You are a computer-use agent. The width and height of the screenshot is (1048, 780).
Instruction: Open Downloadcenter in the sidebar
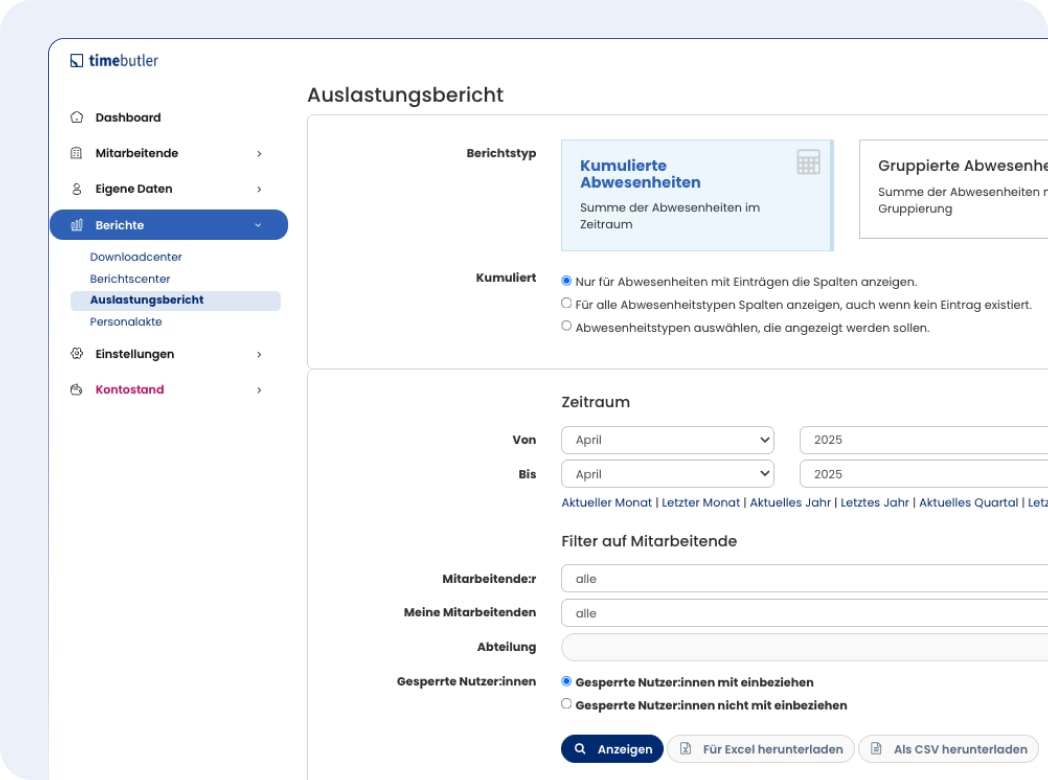pos(136,257)
